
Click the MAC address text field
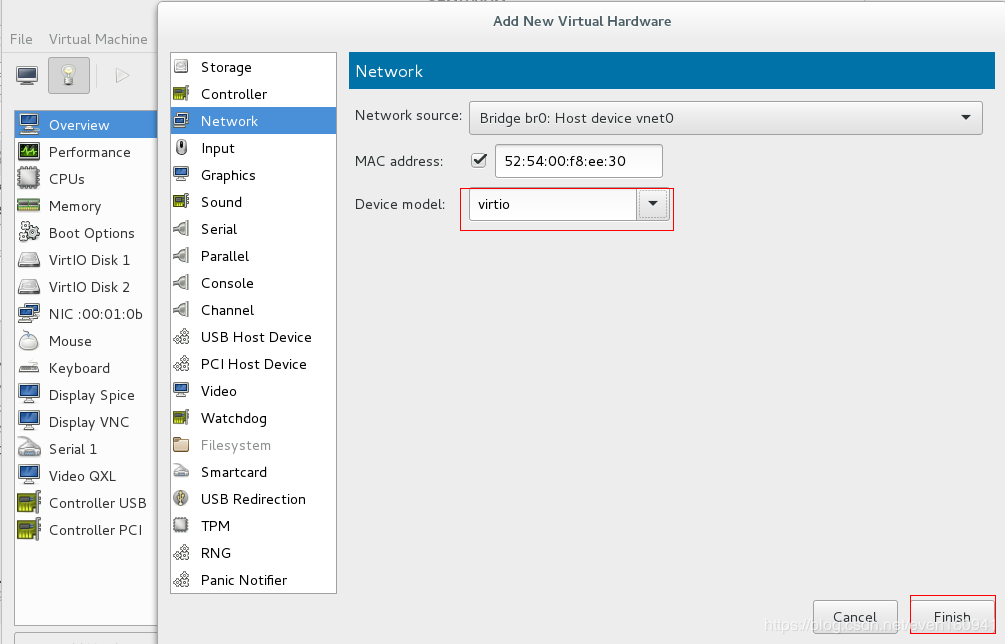point(578,160)
